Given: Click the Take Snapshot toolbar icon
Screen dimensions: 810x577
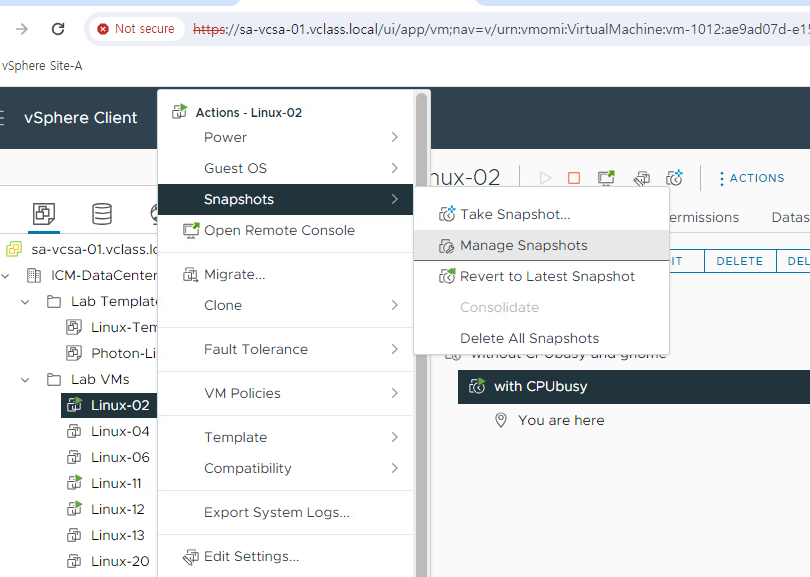Looking at the screenshot, I should pos(675,178).
